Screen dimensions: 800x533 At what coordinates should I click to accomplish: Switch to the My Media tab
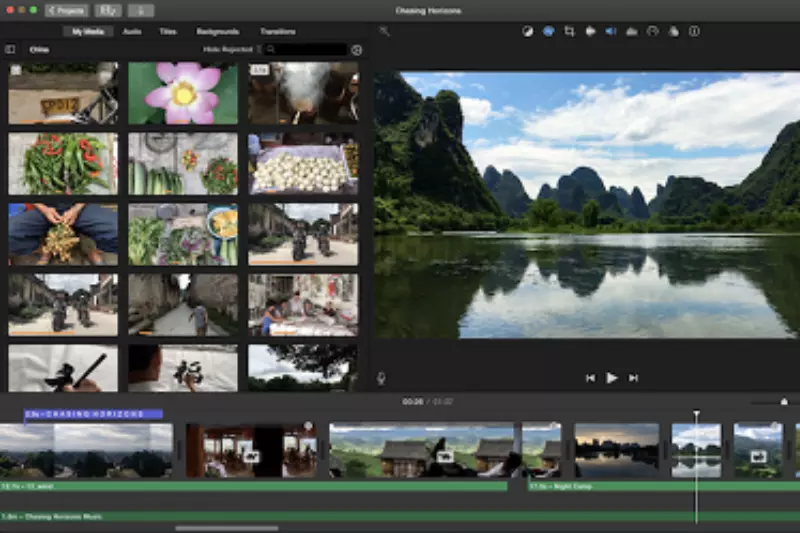[x=88, y=32]
